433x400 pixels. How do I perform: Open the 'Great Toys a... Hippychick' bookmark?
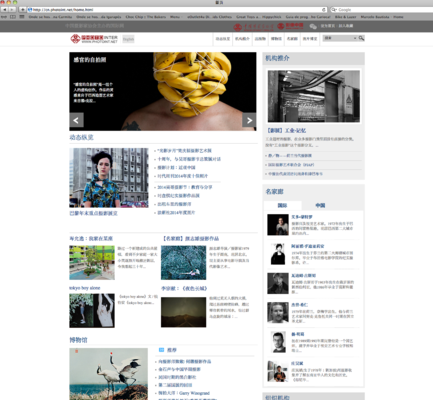click(x=259, y=17)
